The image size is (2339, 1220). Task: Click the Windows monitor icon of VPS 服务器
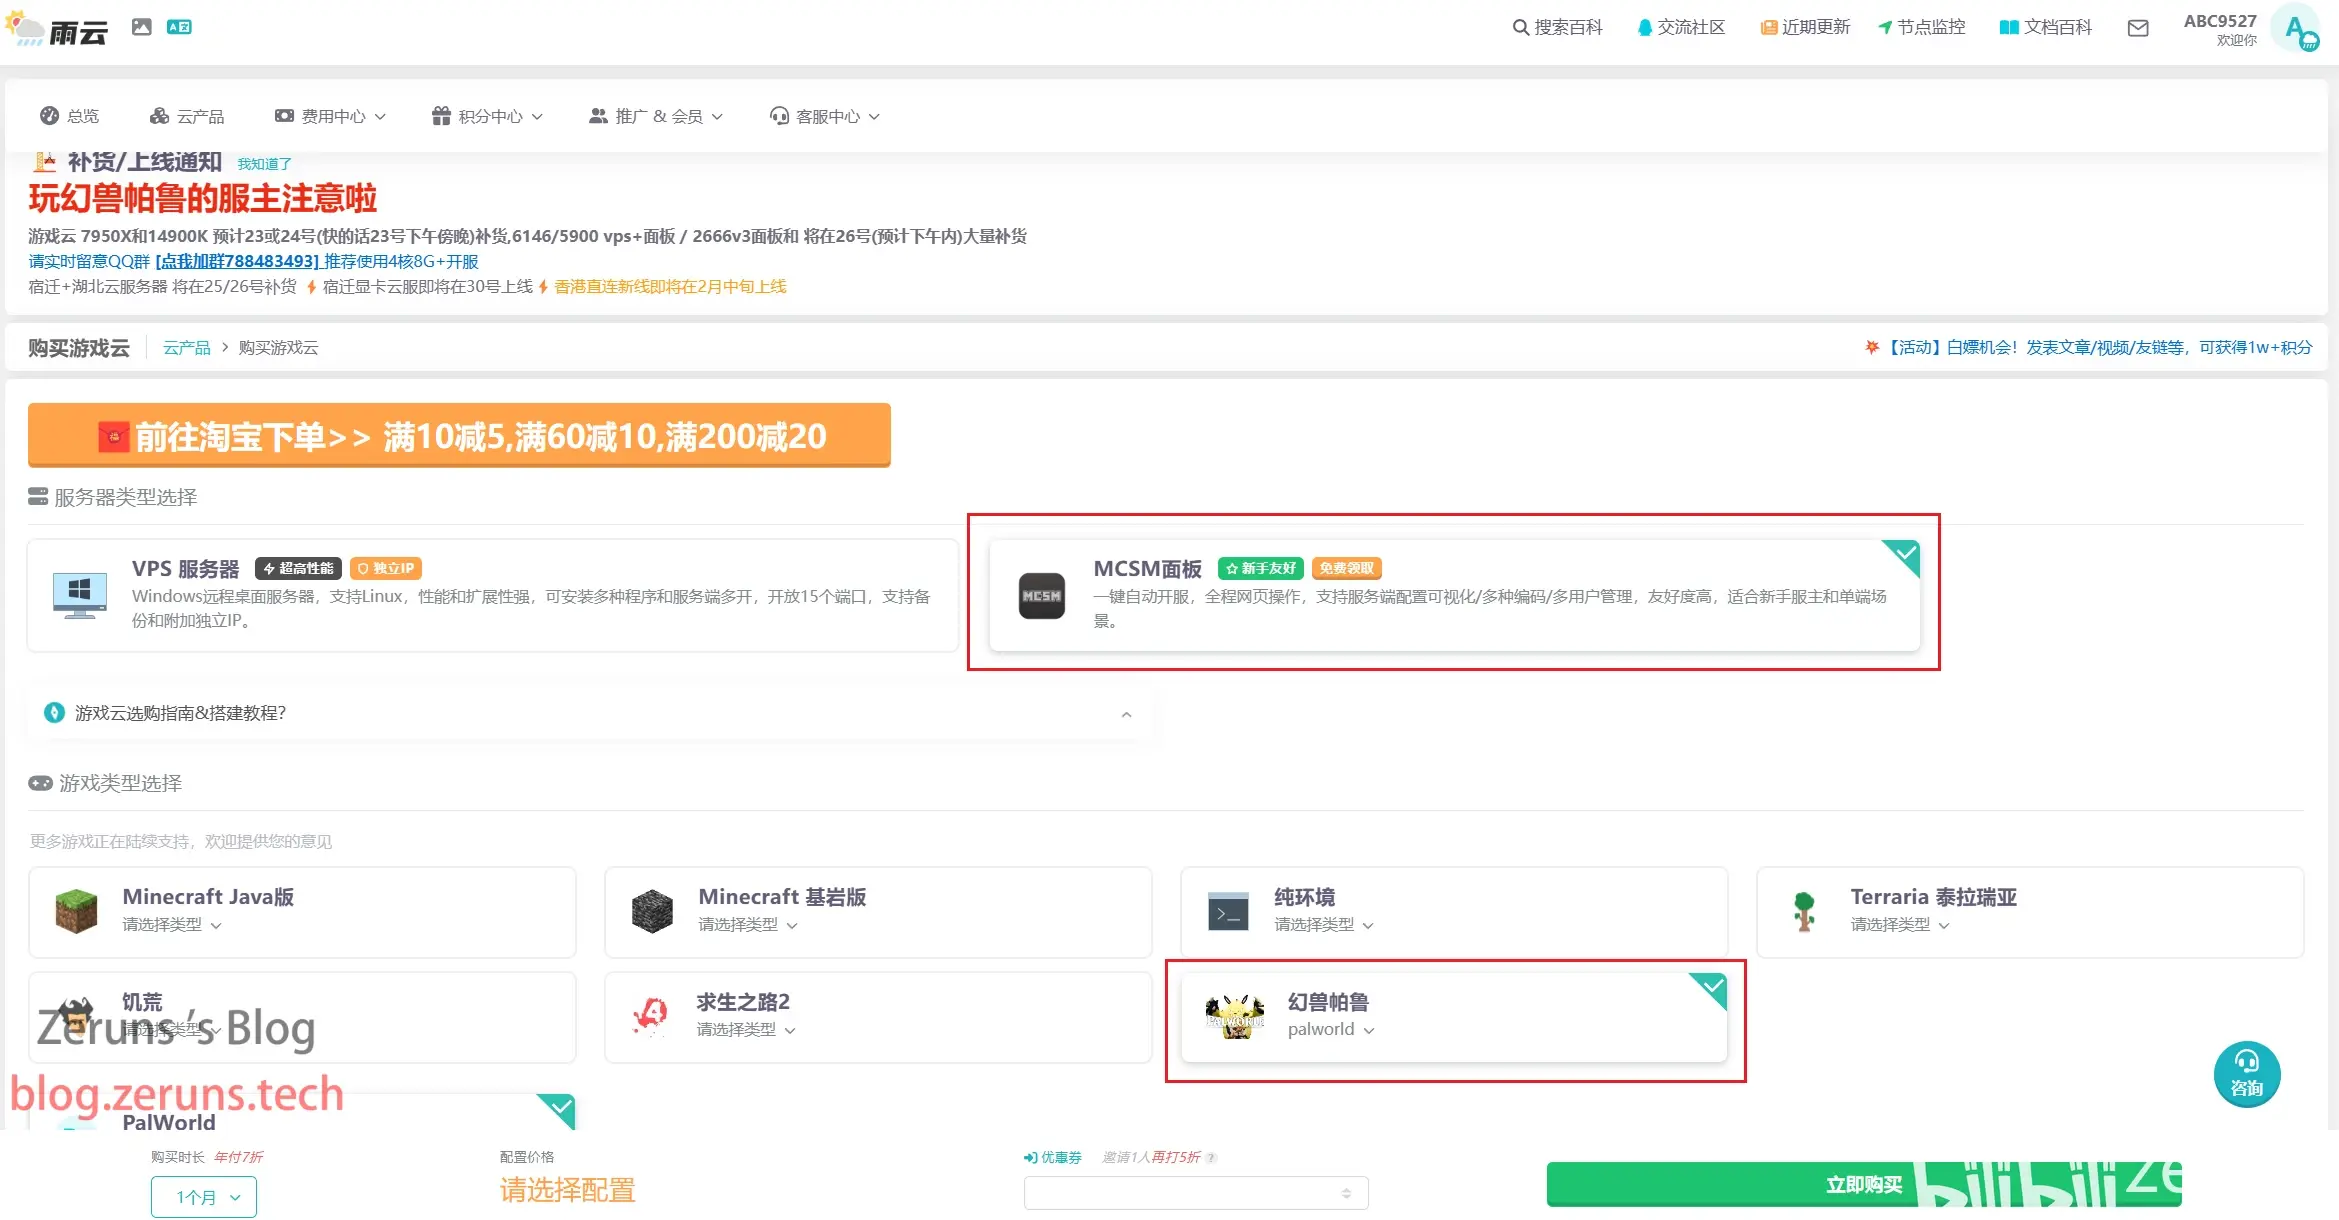(x=80, y=596)
